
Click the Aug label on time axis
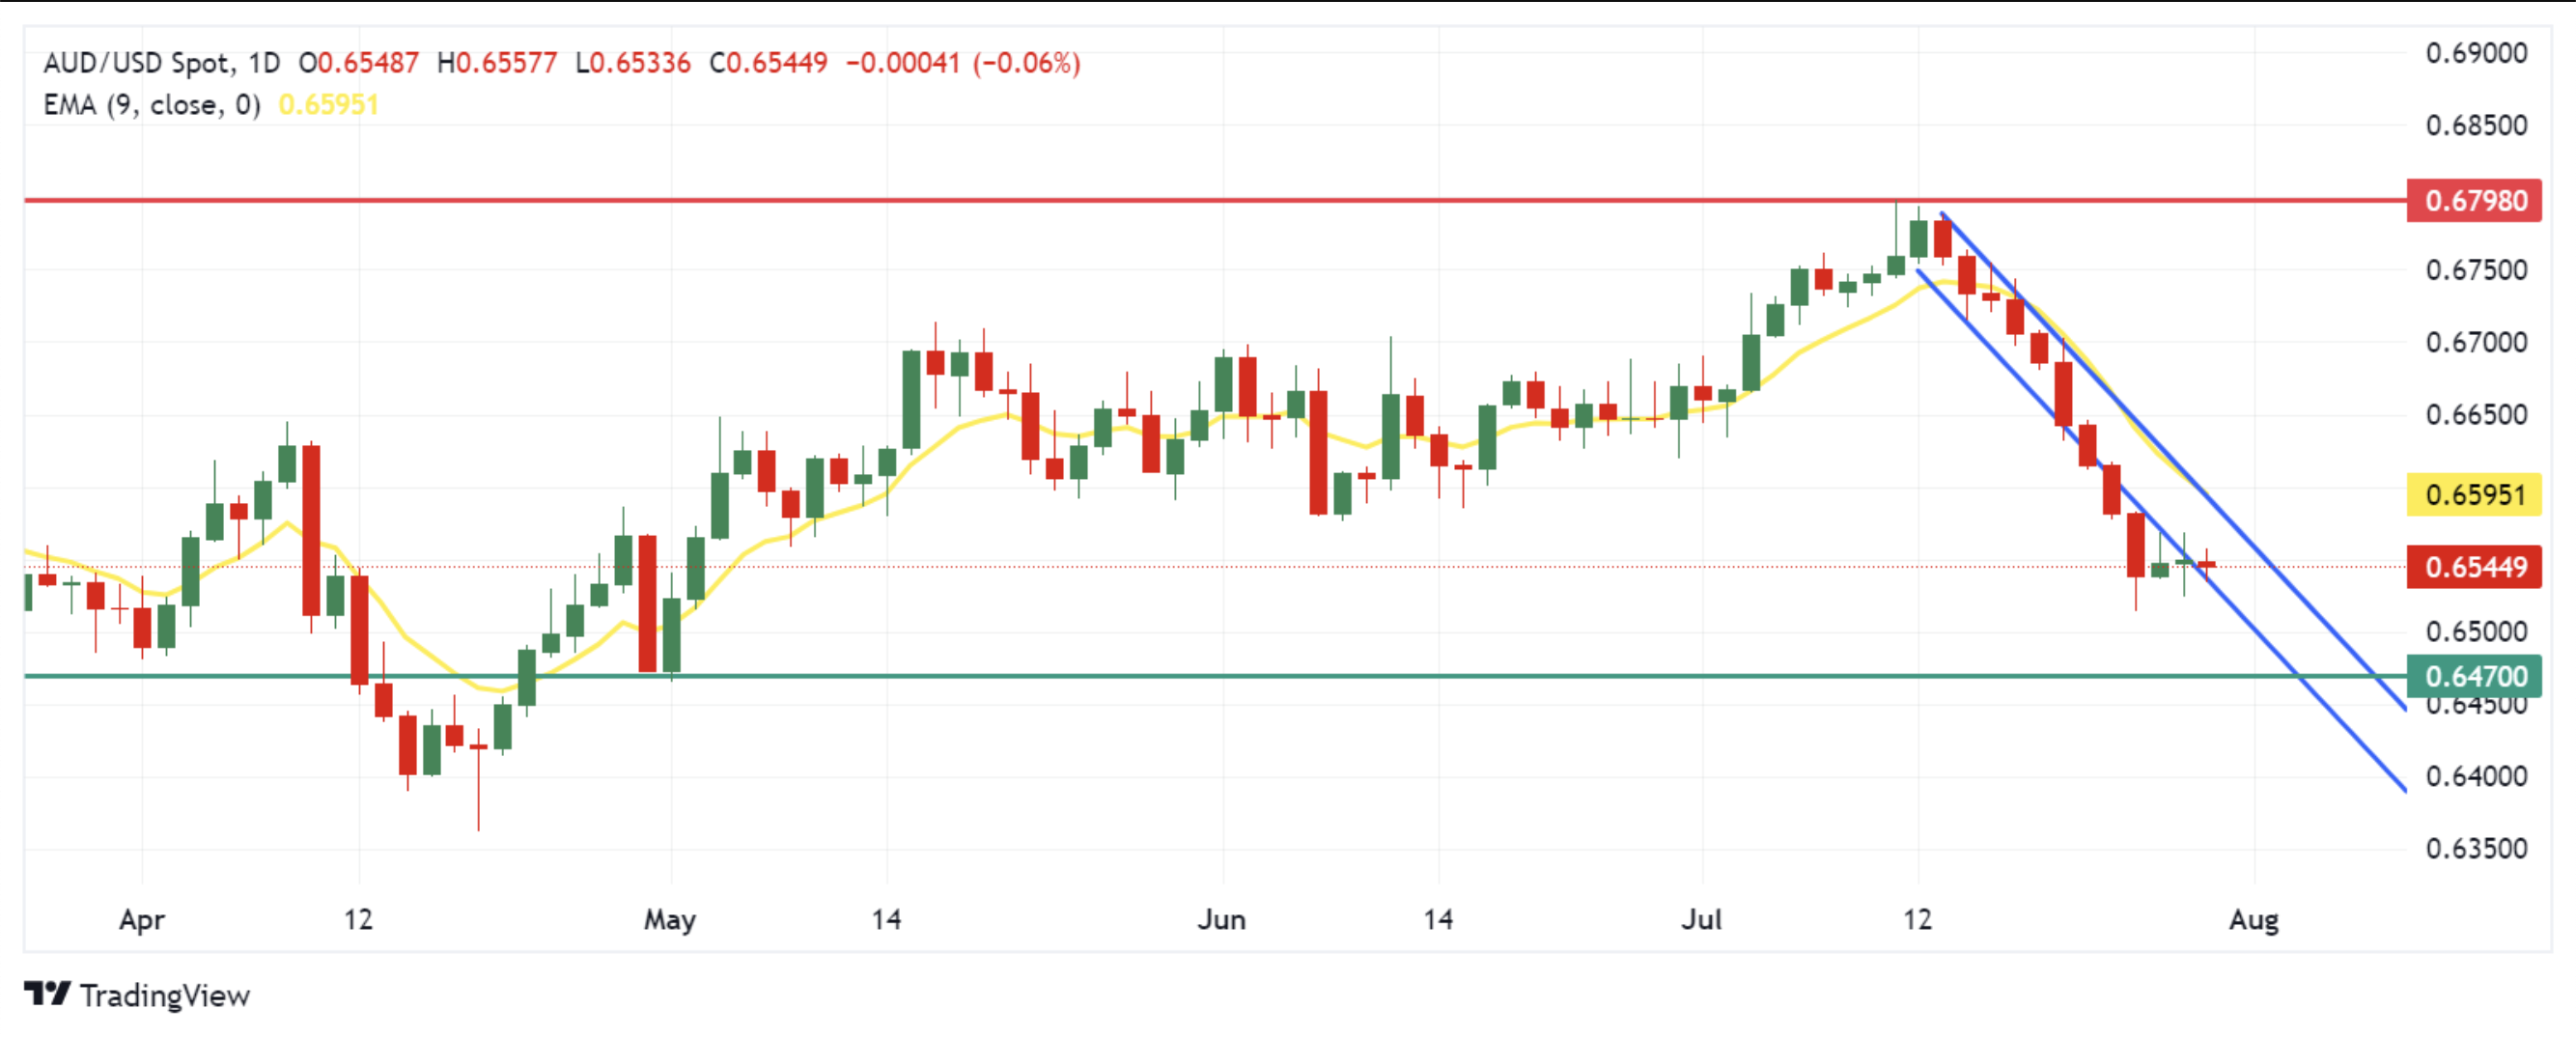click(2254, 919)
